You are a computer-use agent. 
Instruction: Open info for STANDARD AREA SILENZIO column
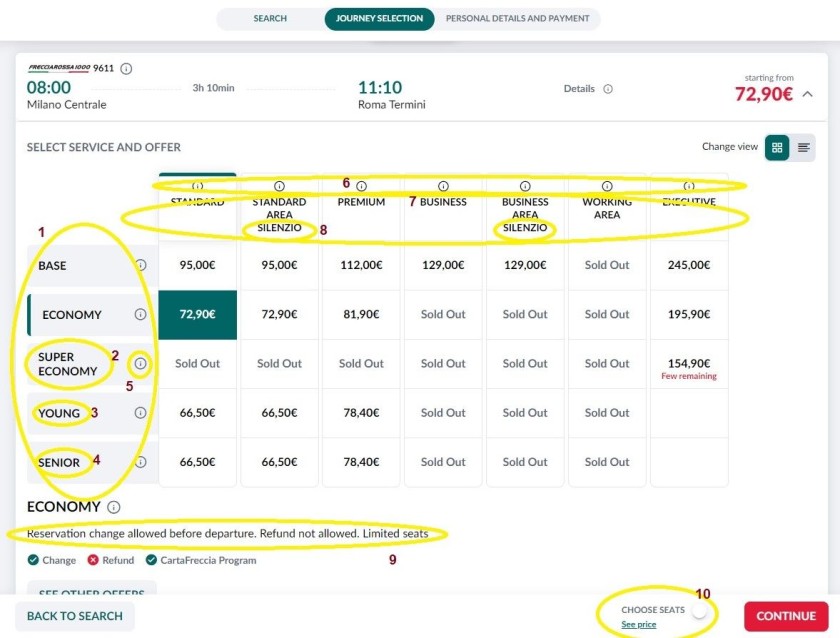[279, 184]
